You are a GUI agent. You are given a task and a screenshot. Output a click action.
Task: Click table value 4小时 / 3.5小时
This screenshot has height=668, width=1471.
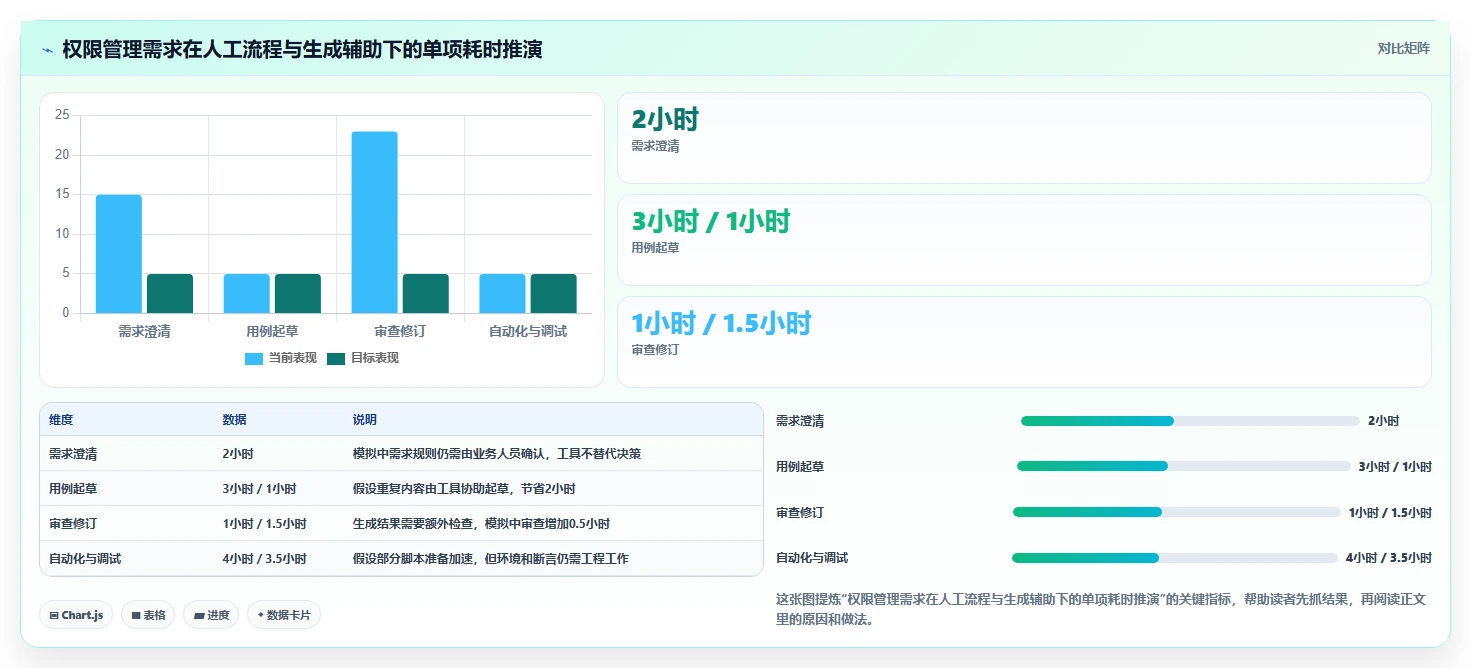pyautogui.click(x=264, y=559)
